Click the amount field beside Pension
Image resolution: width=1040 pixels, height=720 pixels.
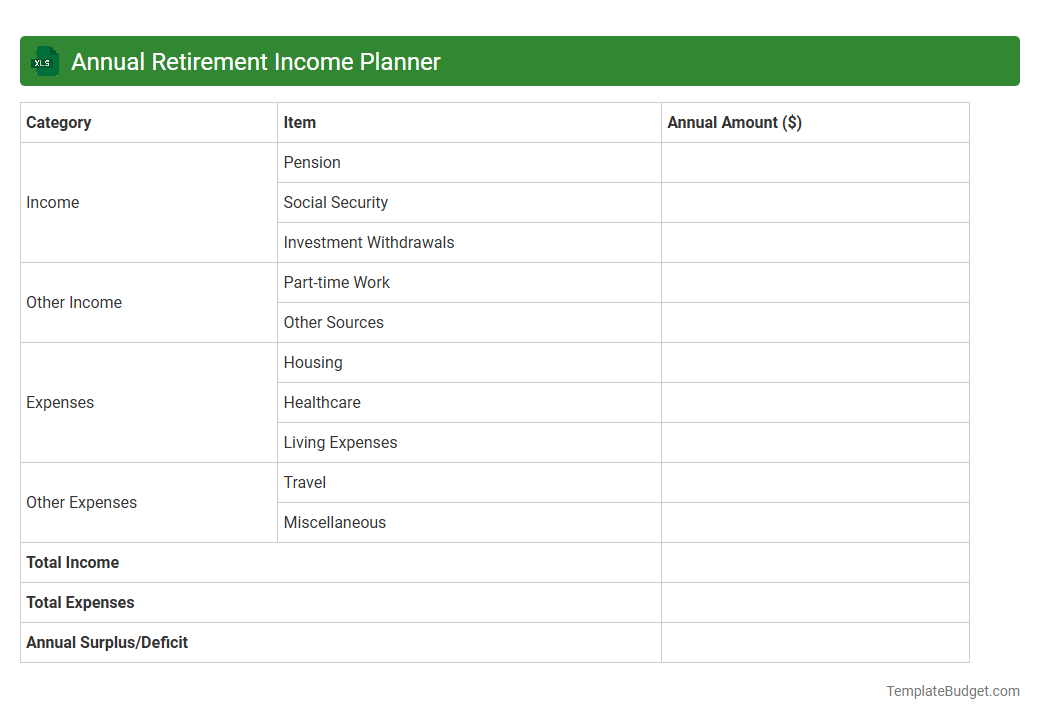click(x=814, y=162)
